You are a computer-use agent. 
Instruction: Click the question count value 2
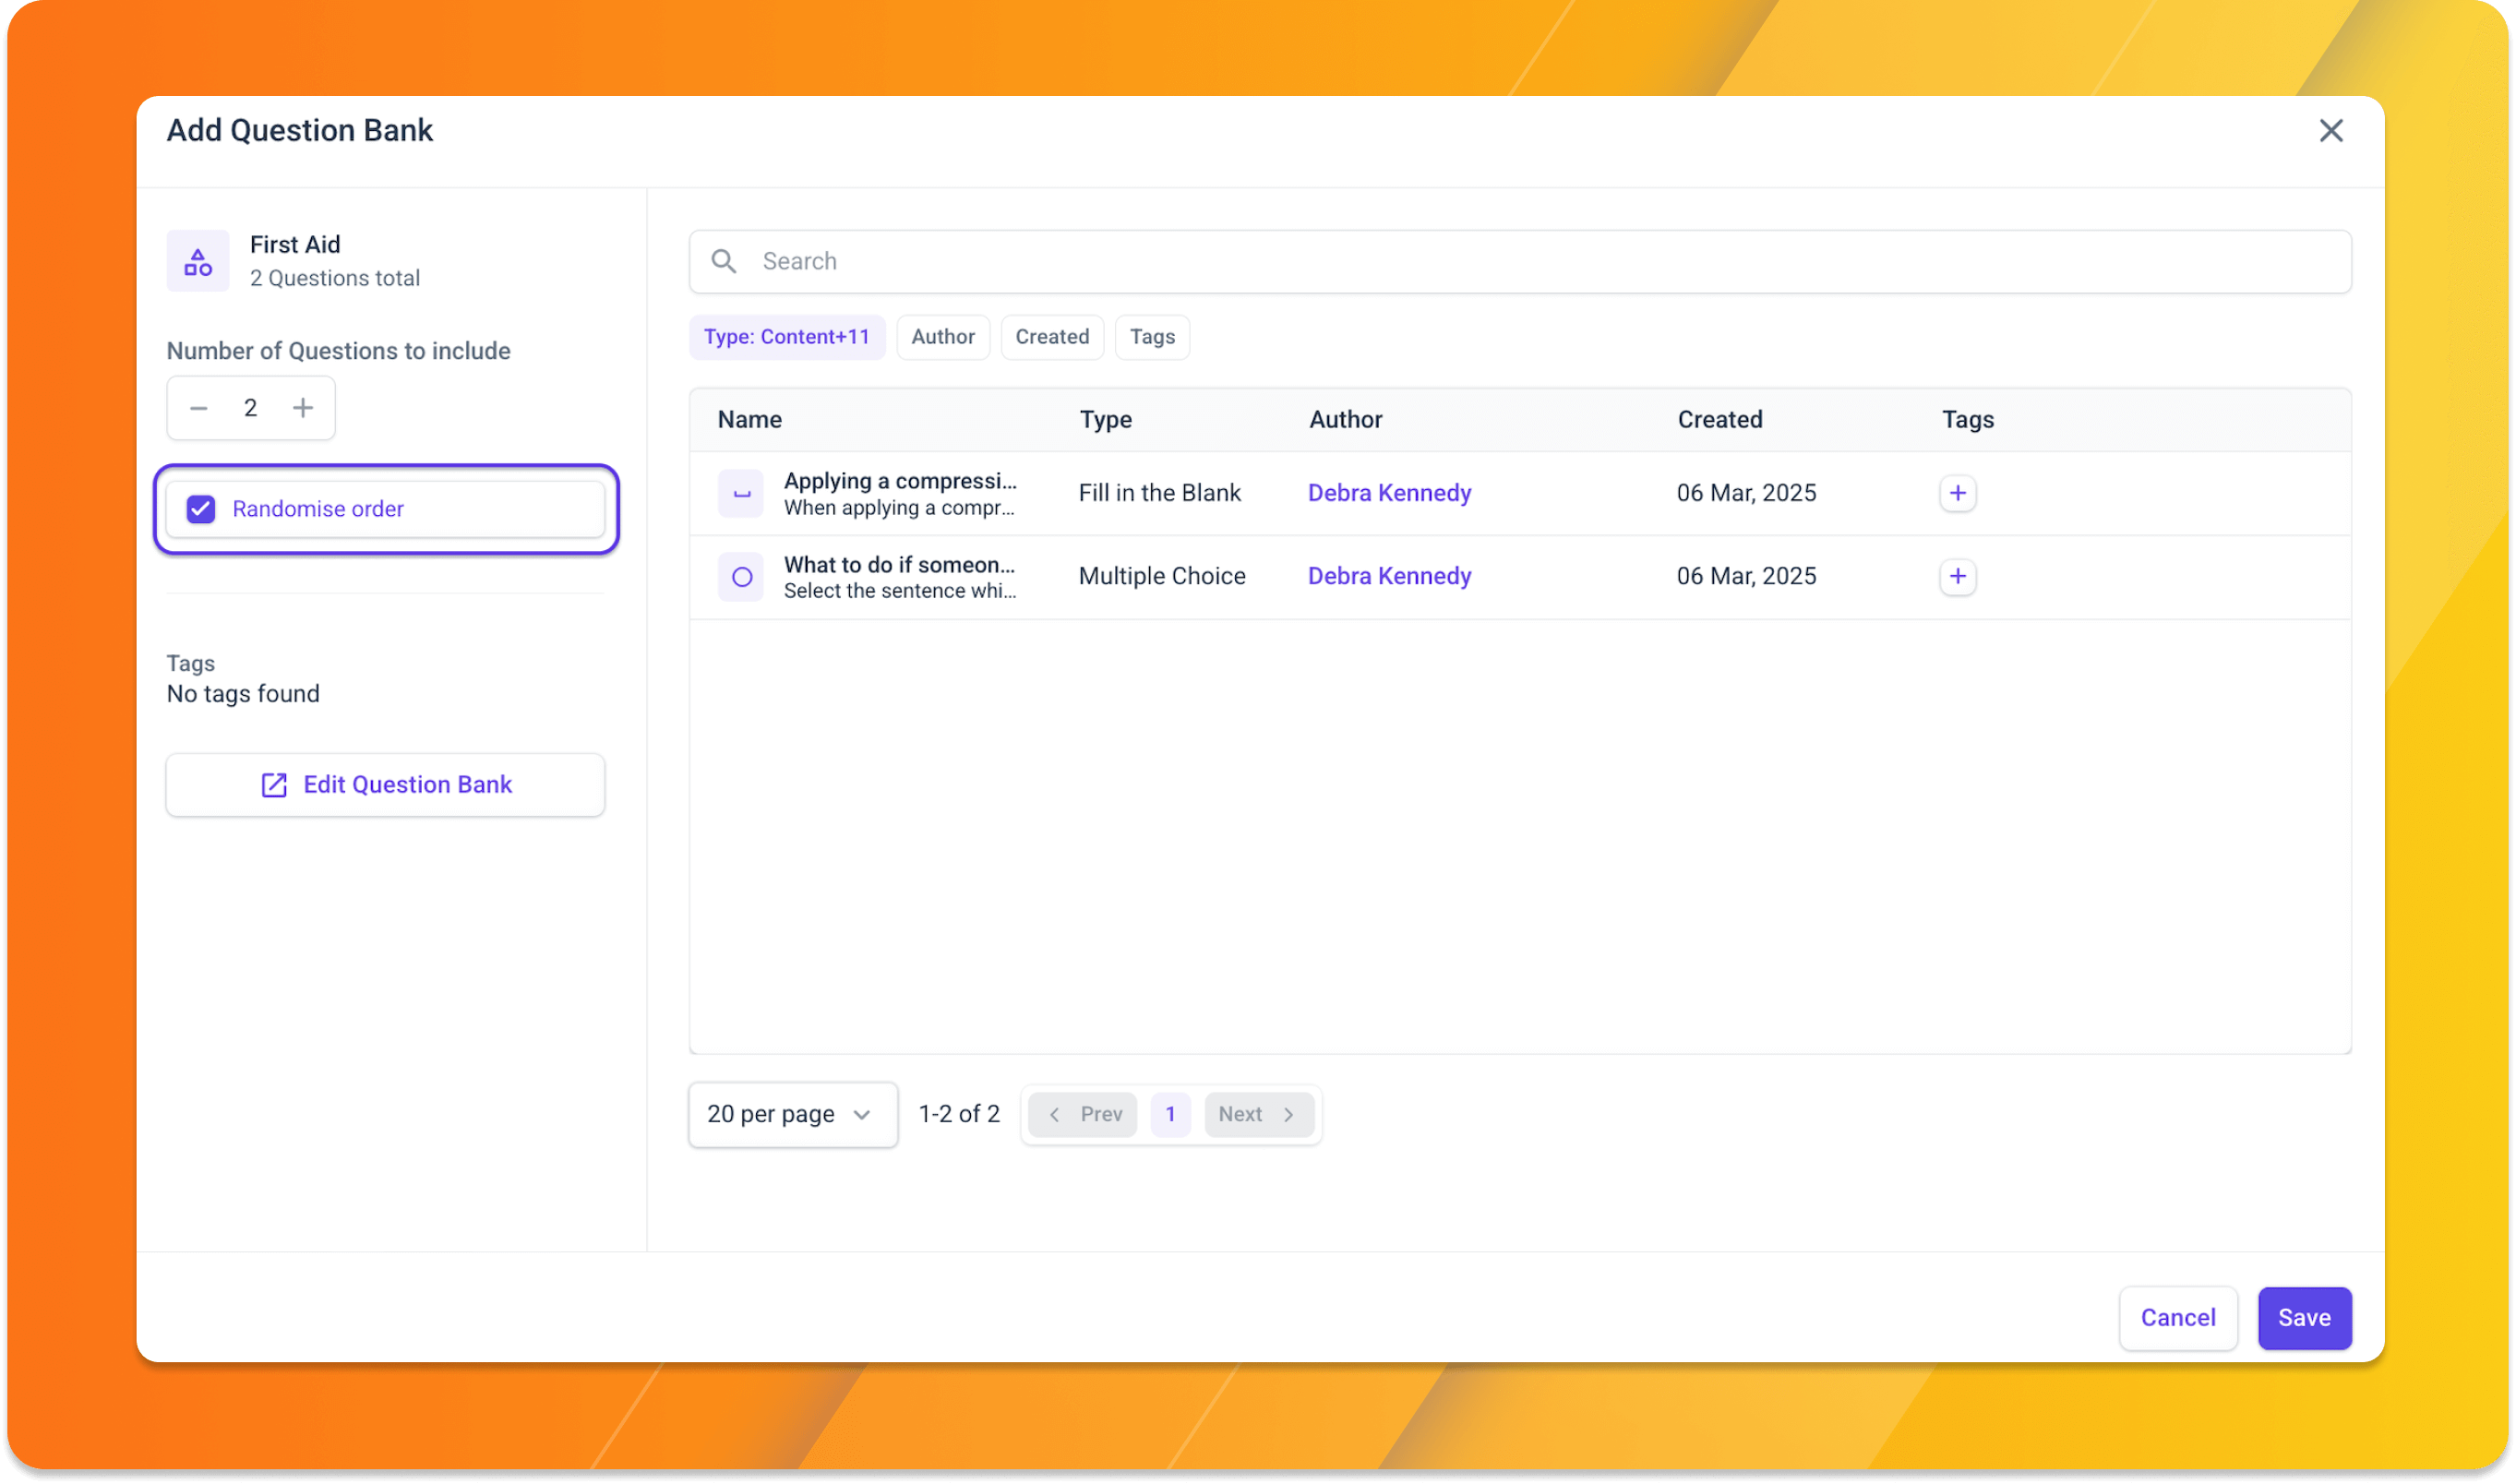(x=251, y=408)
